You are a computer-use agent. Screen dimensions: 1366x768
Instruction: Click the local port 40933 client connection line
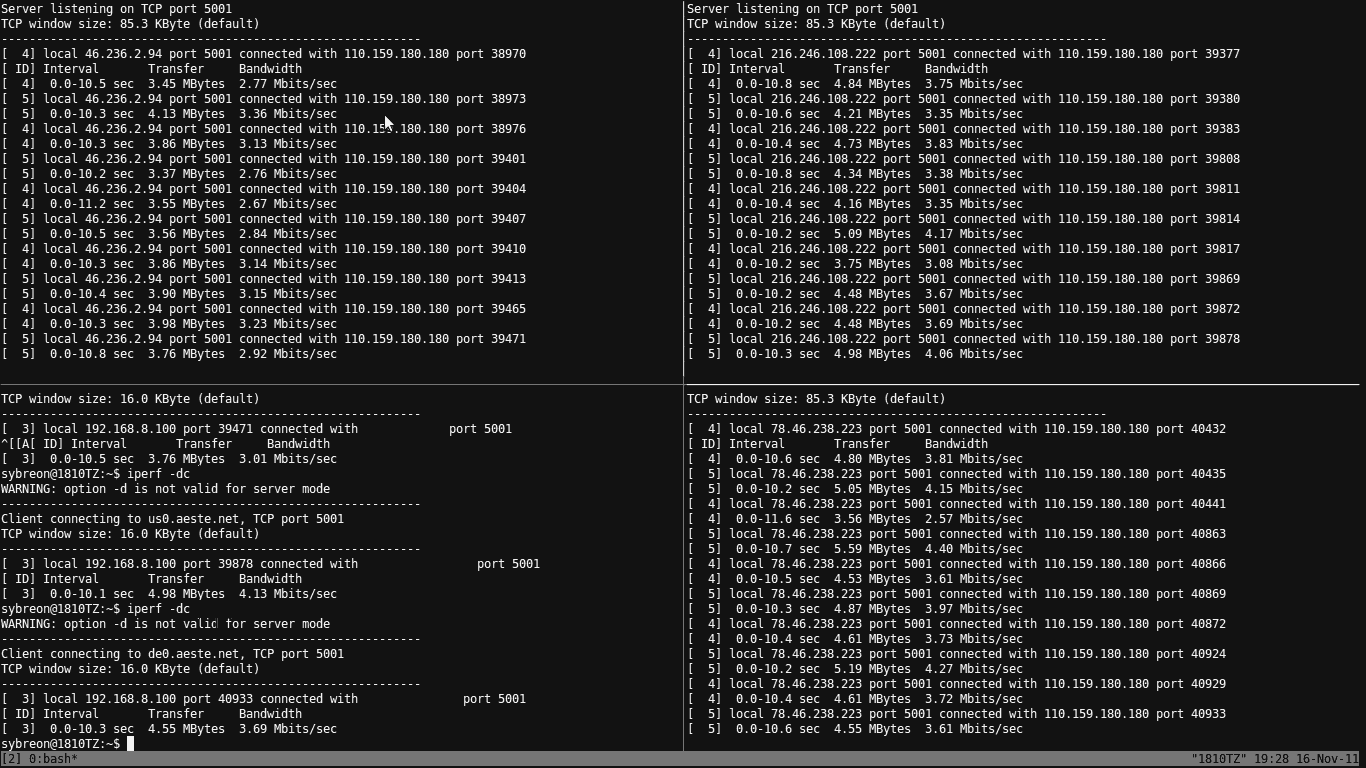coord(263,699)
